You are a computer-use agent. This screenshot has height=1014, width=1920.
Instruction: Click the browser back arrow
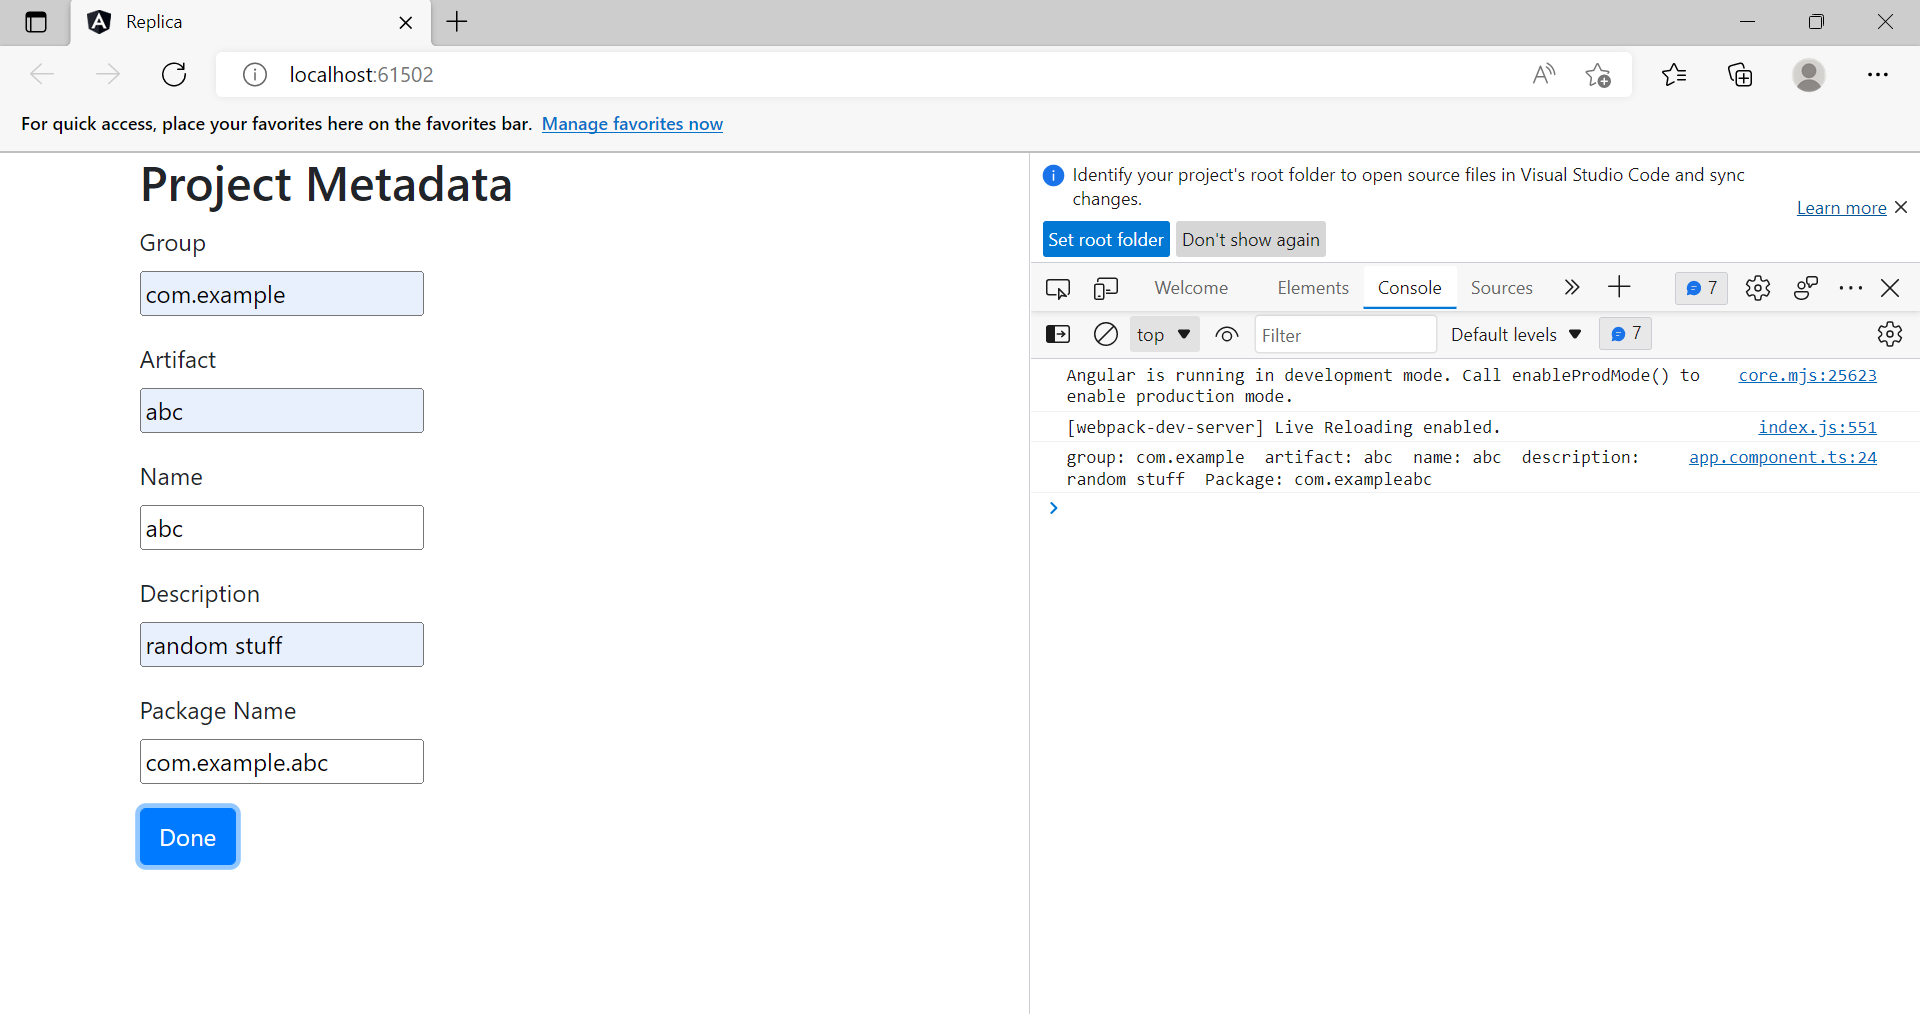coord(42,74)
